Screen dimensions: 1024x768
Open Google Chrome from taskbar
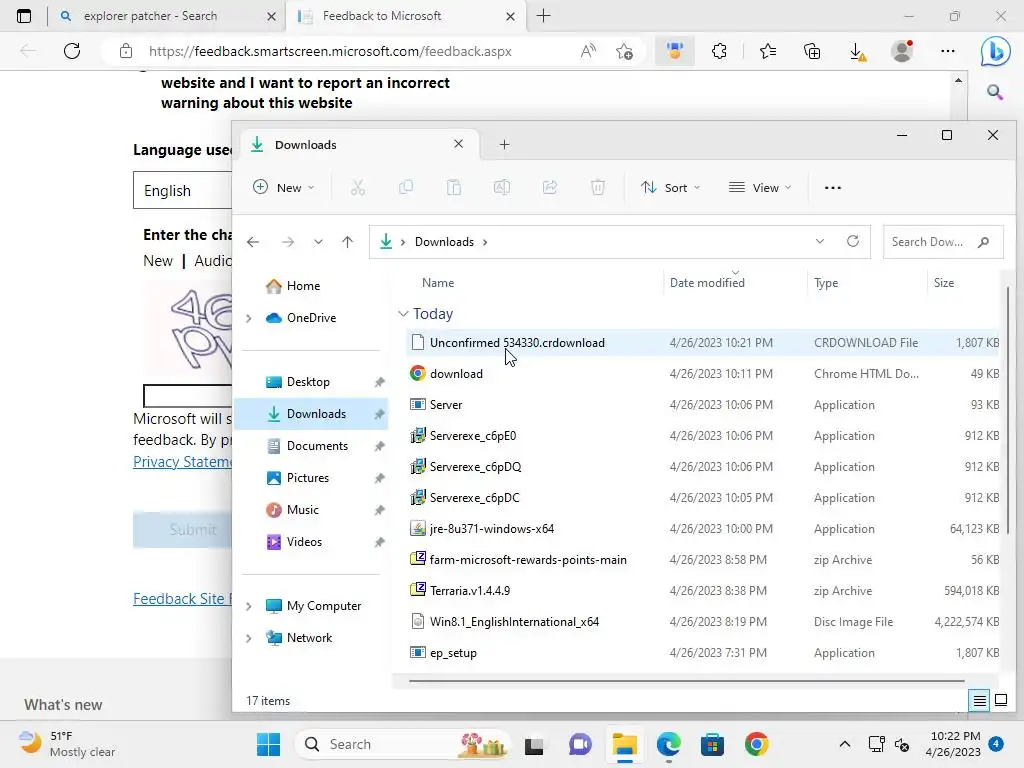(x=756, y=744)
